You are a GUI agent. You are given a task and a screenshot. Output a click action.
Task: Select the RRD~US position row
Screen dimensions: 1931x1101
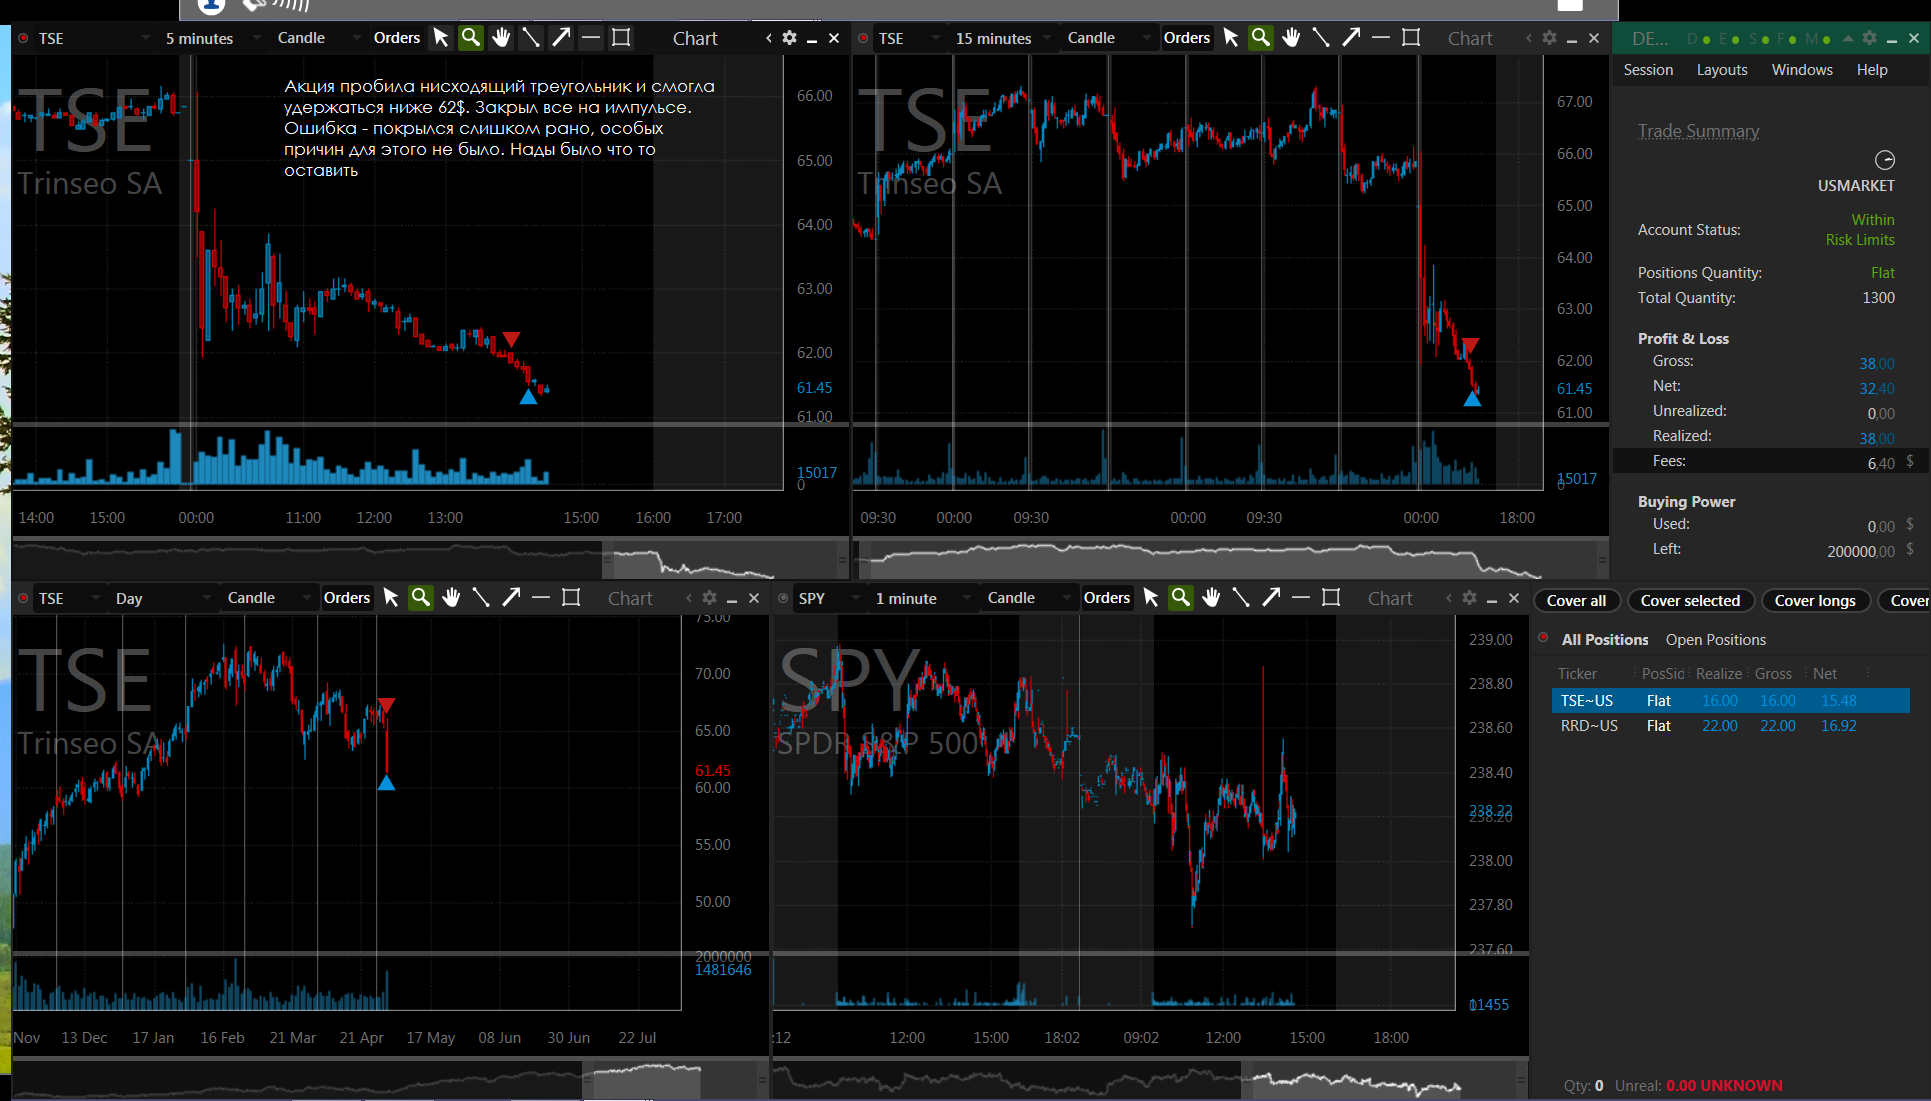1730,726
